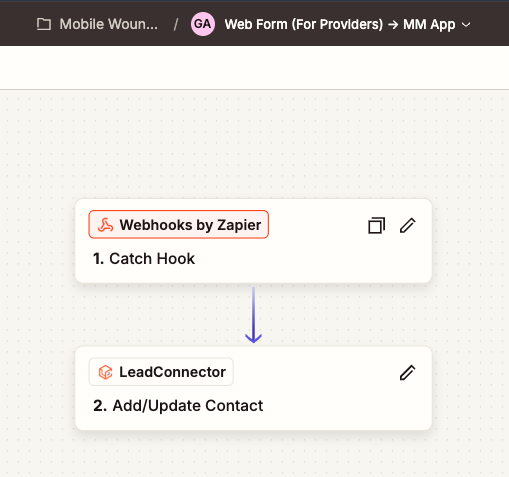Click the arrowhead above LeadConnector step
This screenshot has height=477, width=509.
(253, 338)
